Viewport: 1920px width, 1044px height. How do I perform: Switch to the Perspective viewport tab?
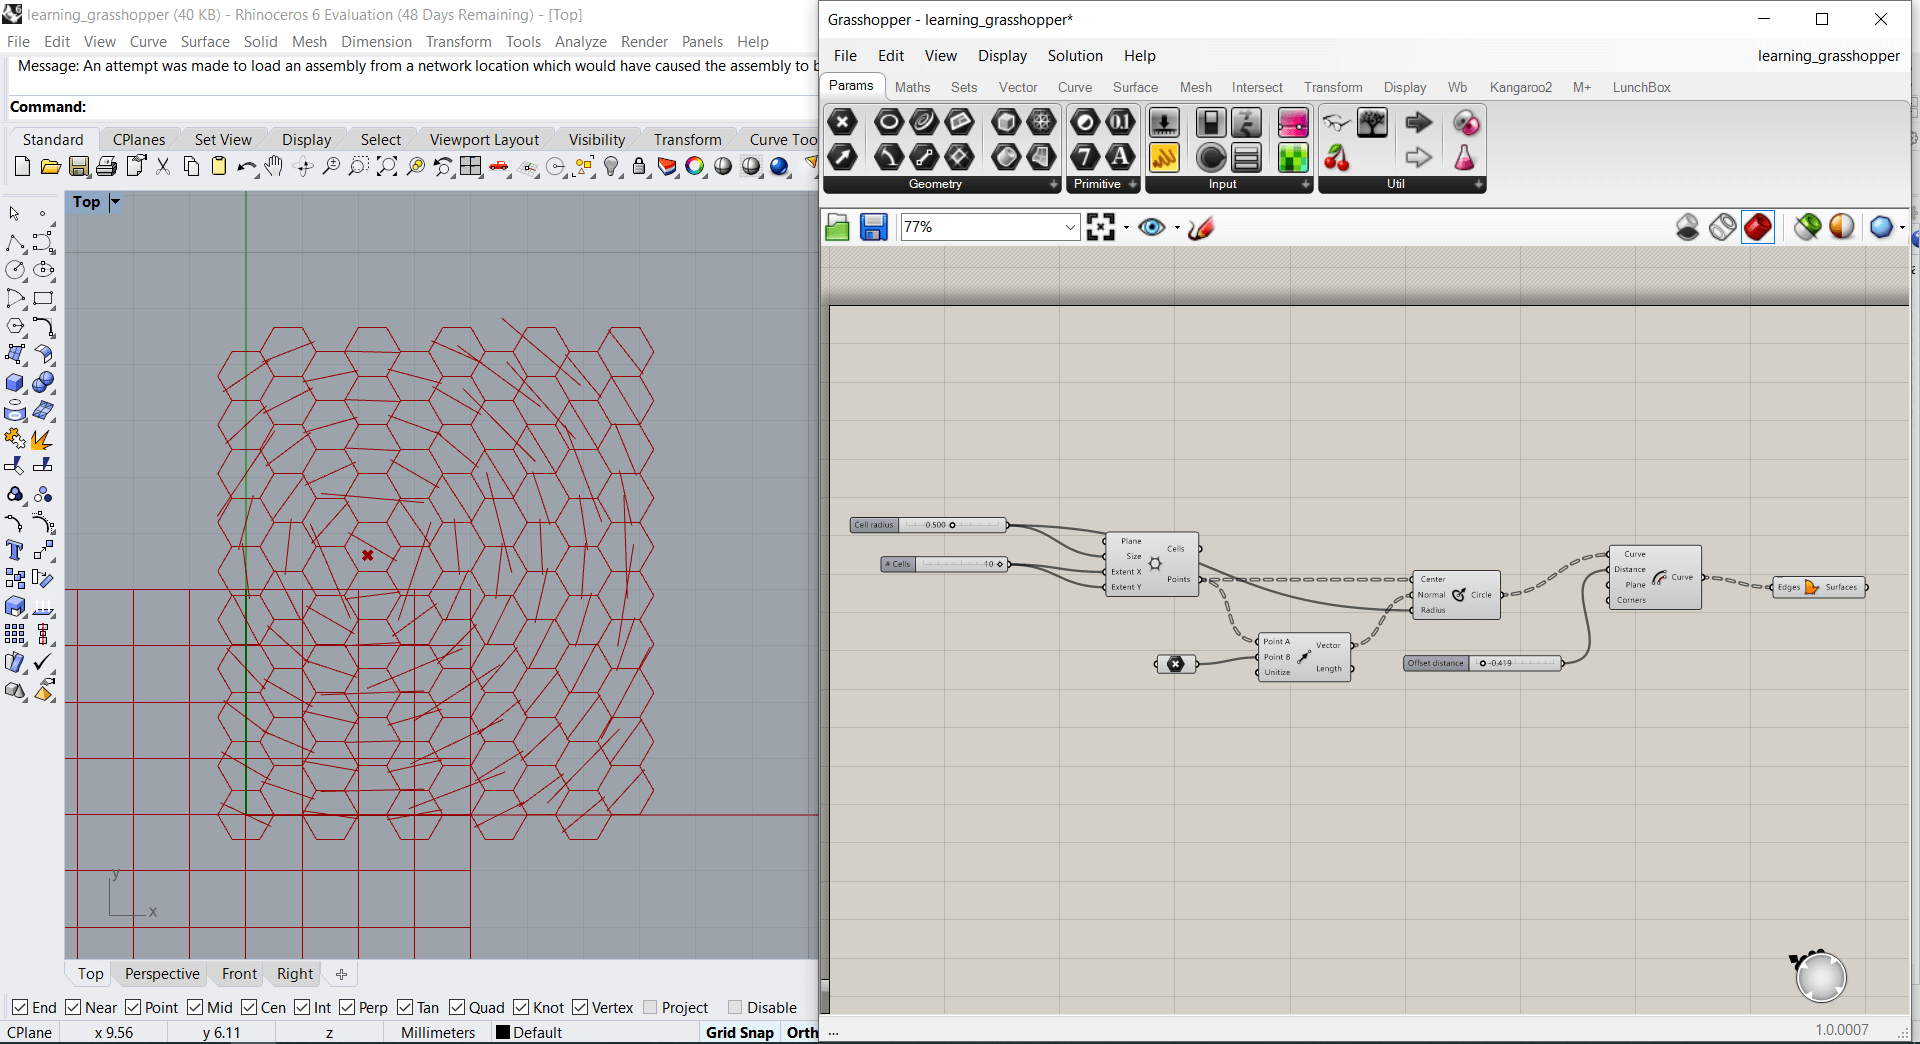click(162, 974)
